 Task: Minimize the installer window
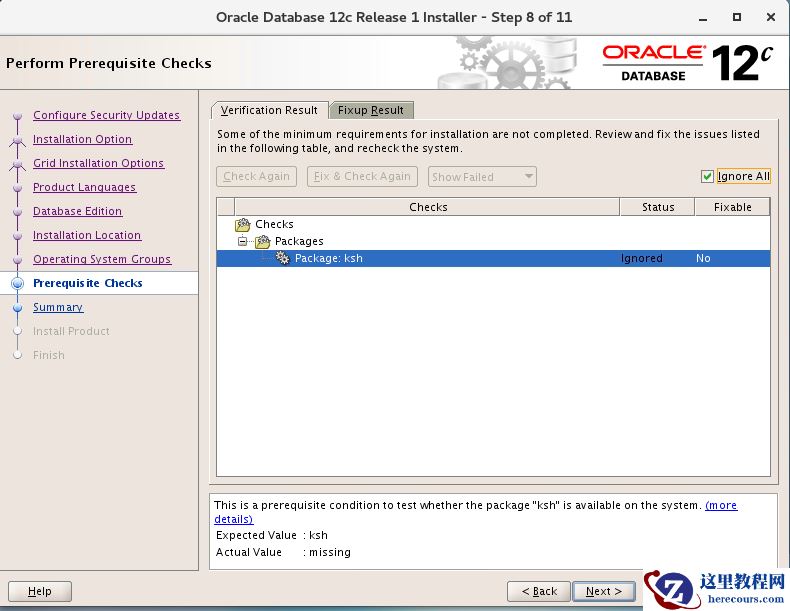pyautogui.click(x=703, y=18)
